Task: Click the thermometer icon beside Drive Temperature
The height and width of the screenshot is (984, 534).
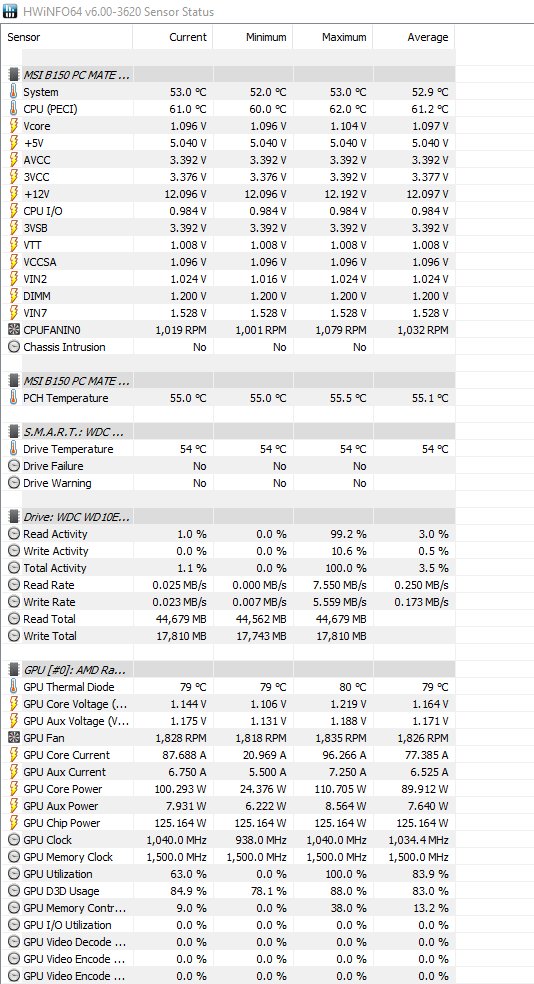Action: click(x=14, y=449)
